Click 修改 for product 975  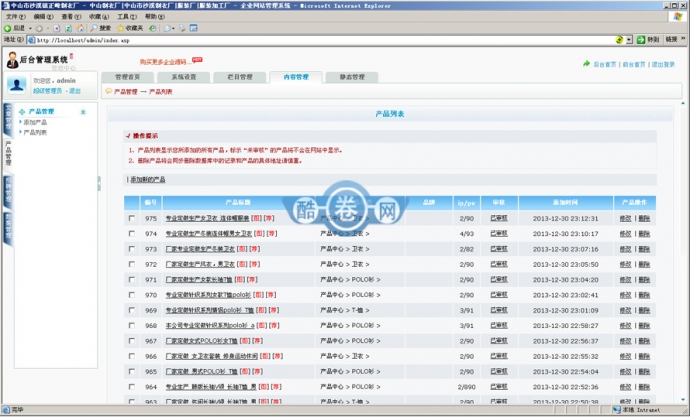tap(625, 218)
